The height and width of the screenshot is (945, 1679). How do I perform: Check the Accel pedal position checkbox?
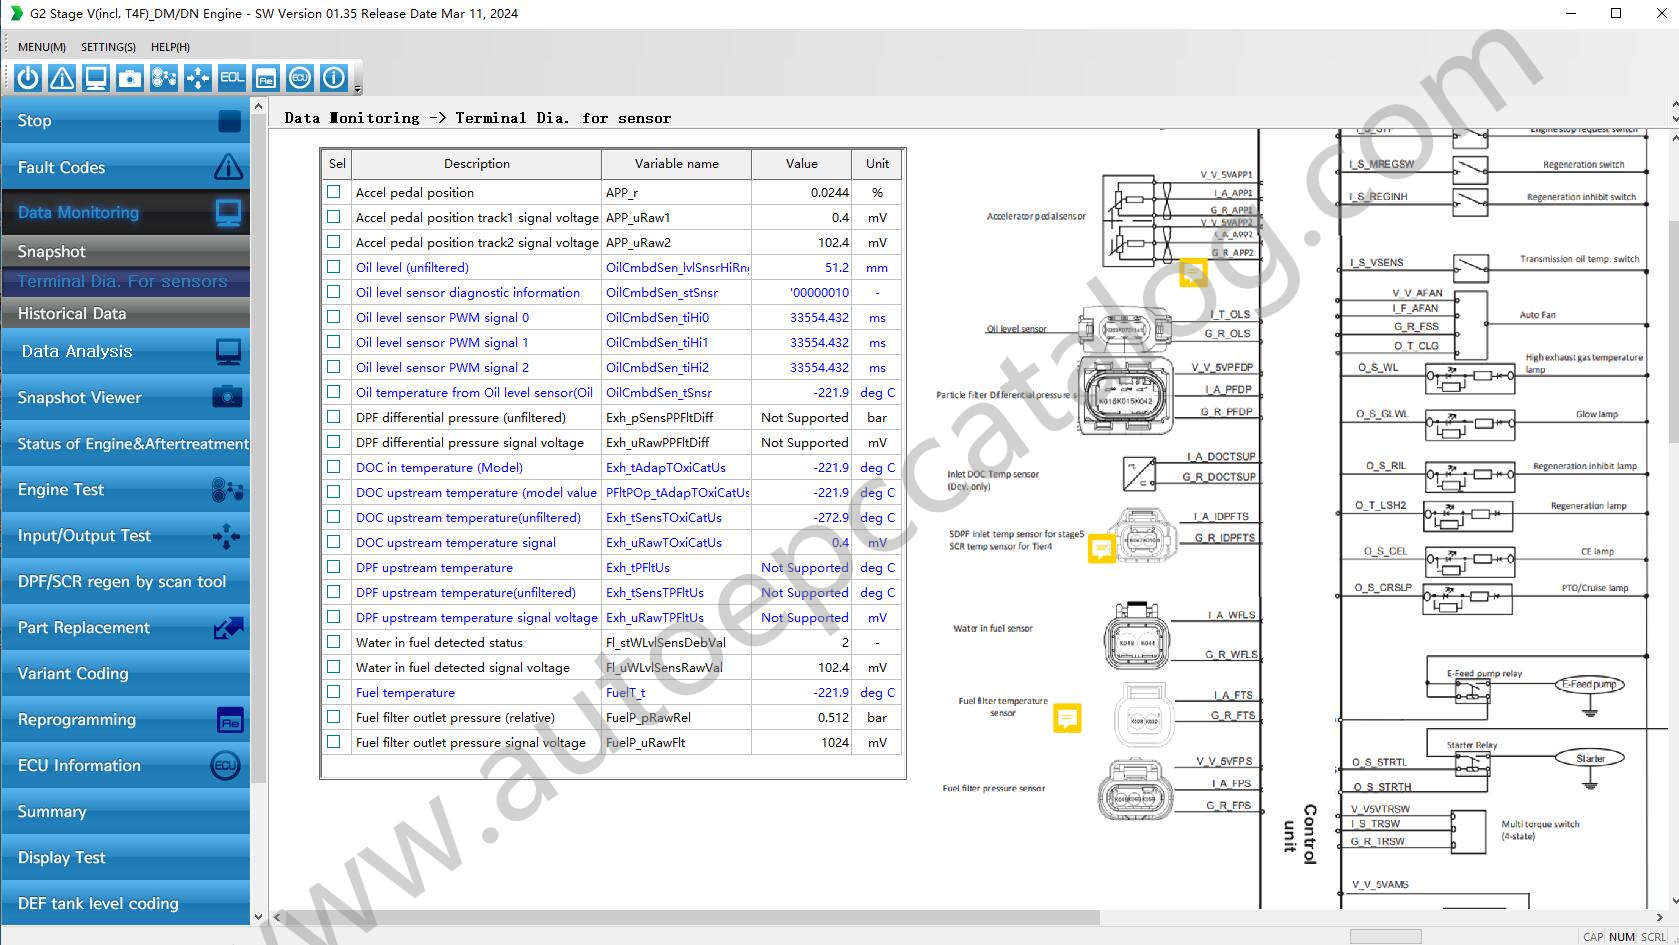coord(333,191)
